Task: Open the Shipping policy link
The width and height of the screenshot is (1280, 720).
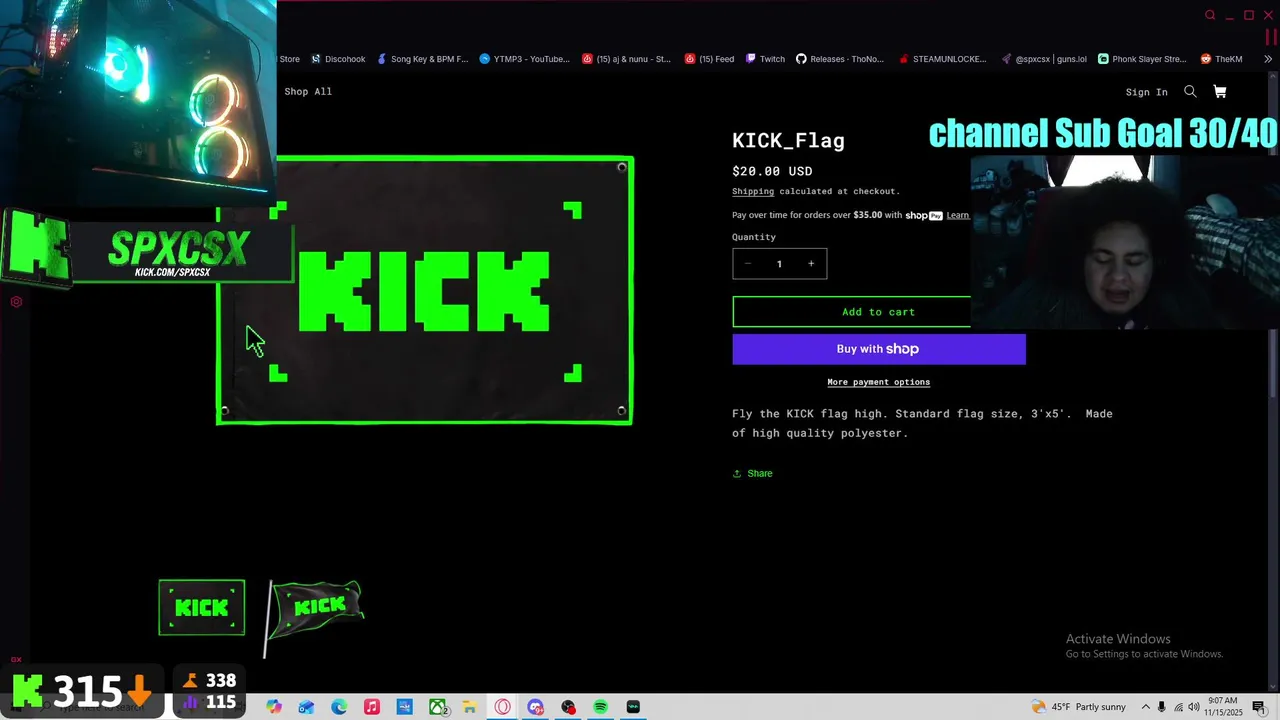Action: pos(753,191)
